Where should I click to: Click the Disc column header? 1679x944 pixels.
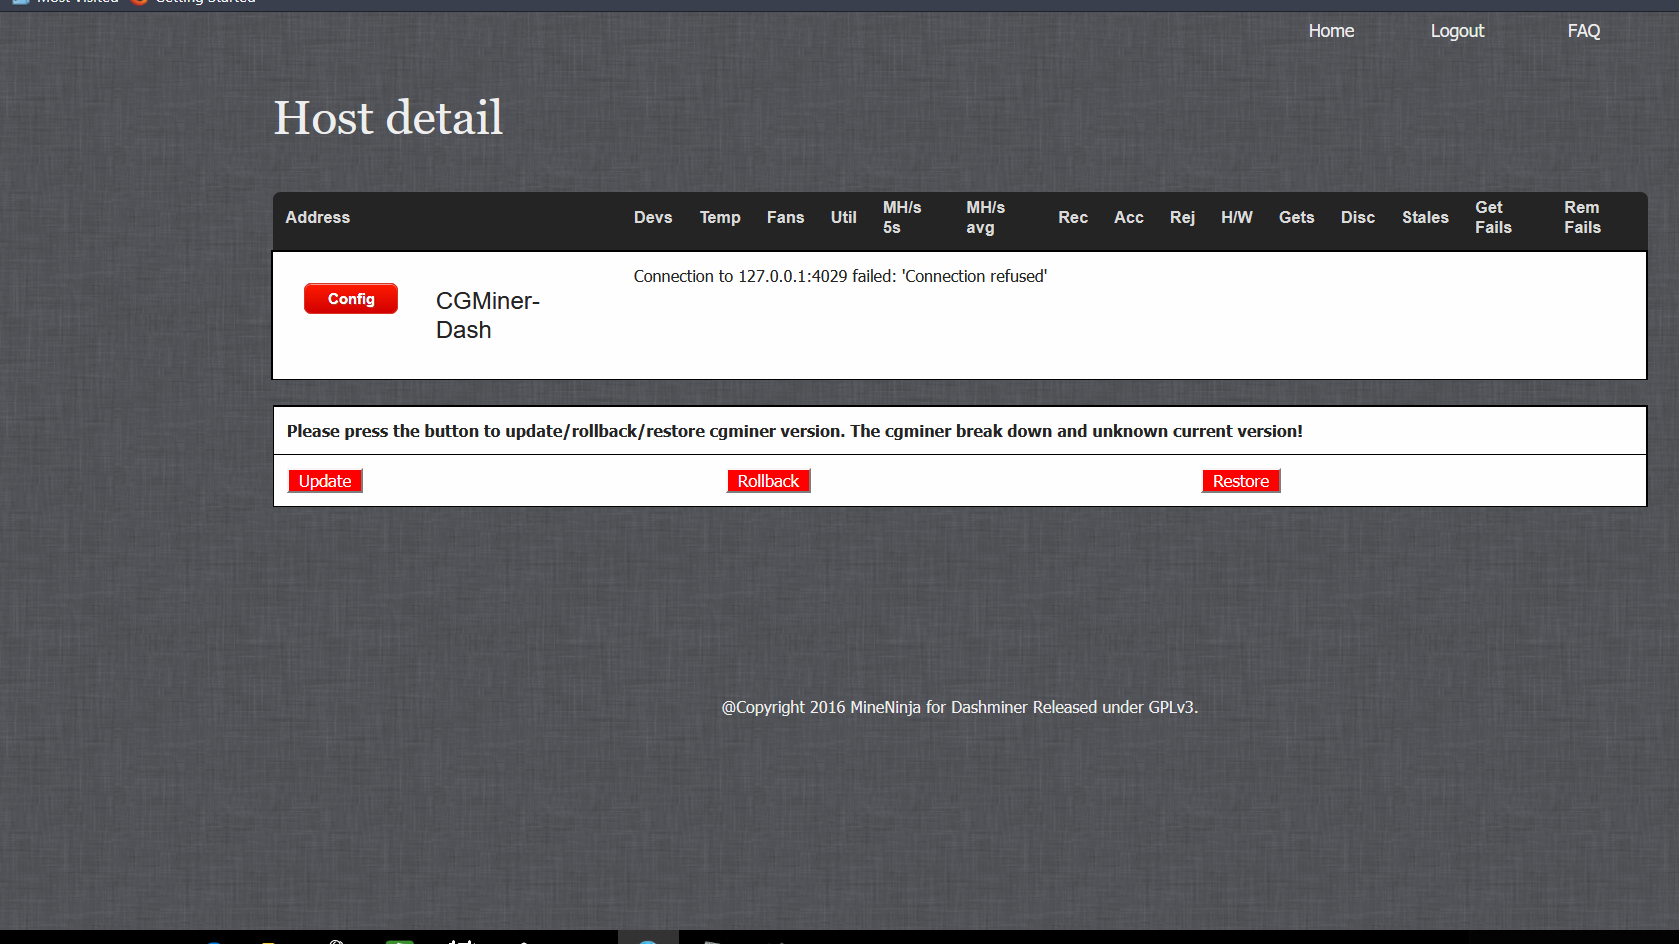click(x=1358, y=217)
